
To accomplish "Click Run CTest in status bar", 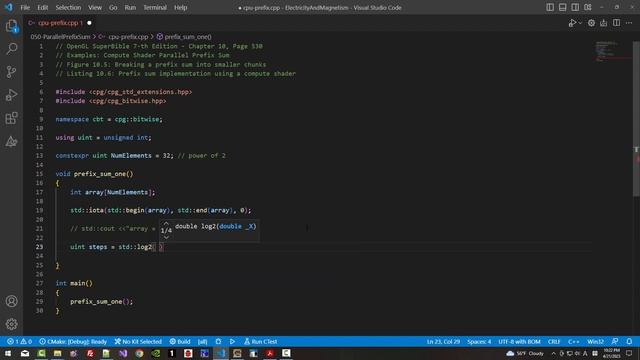I will tap(260, 341).
